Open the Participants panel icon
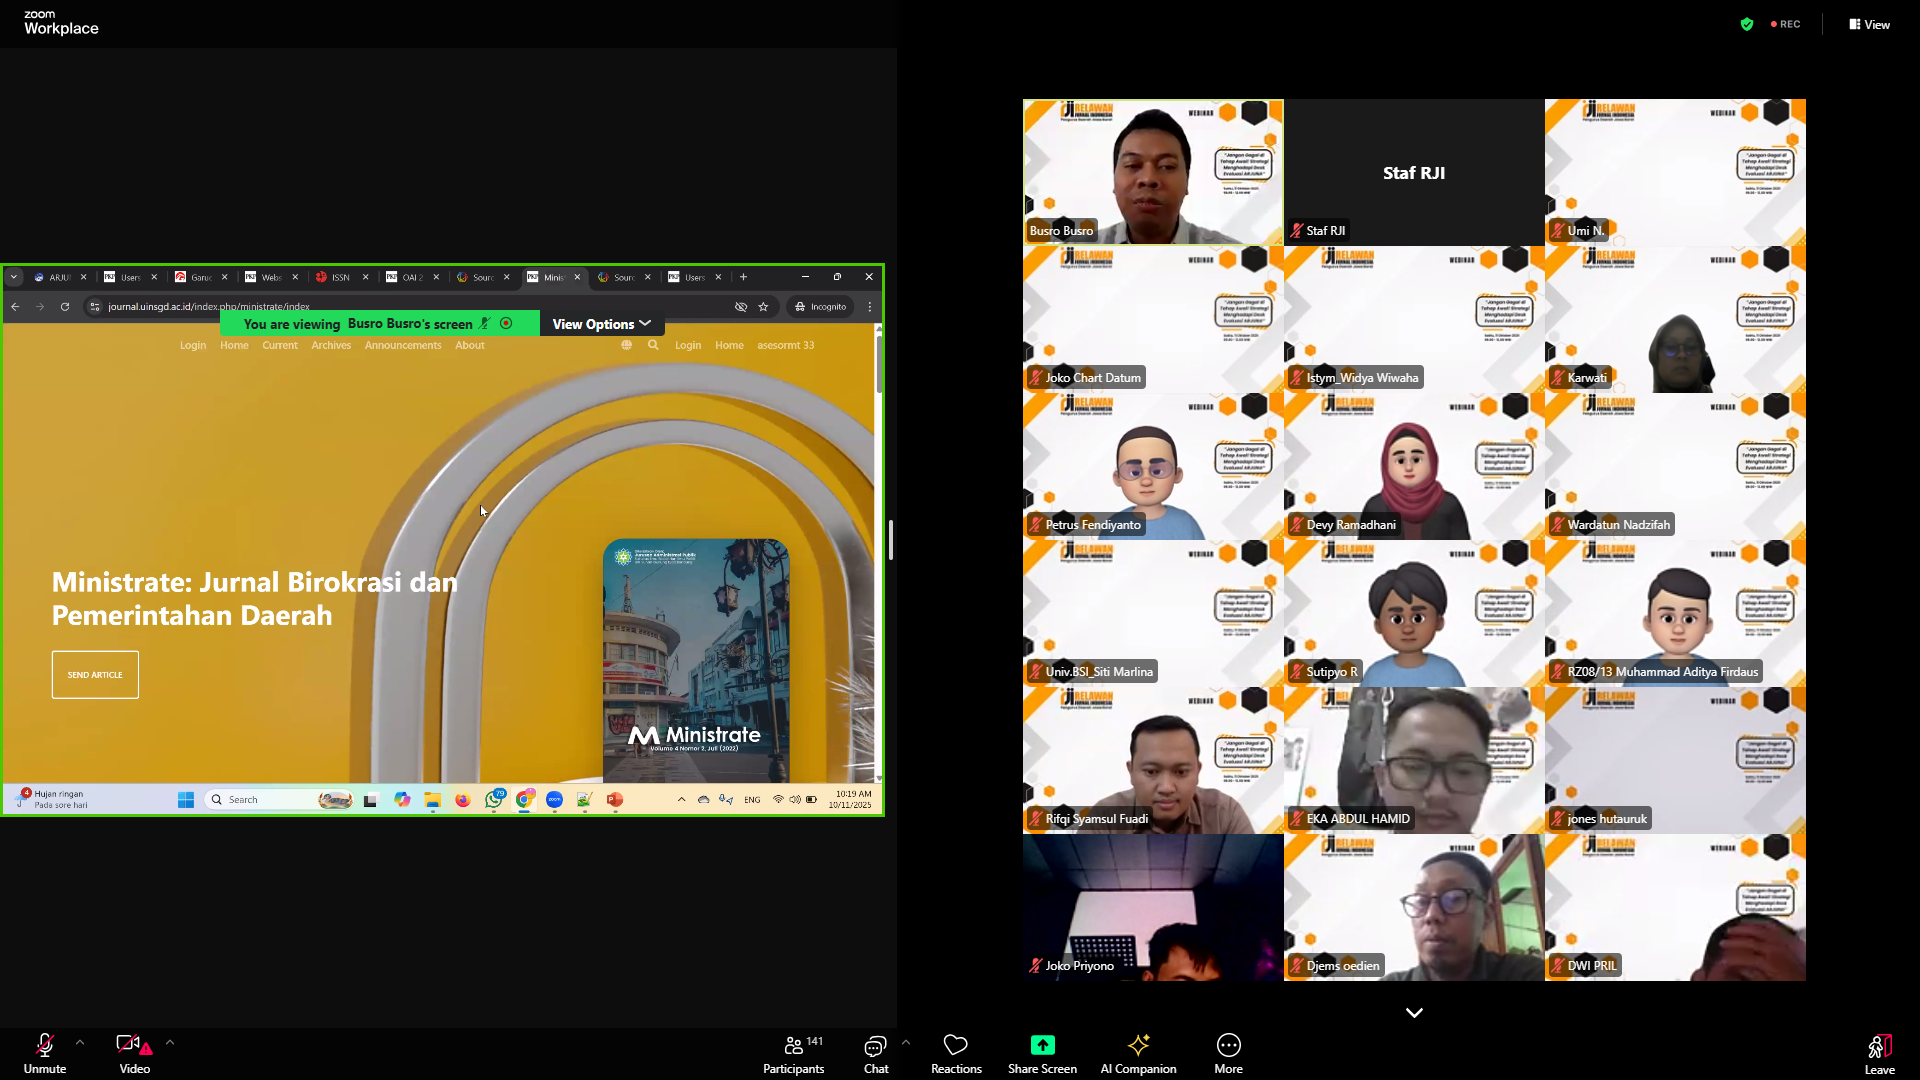 [793, 1046]
